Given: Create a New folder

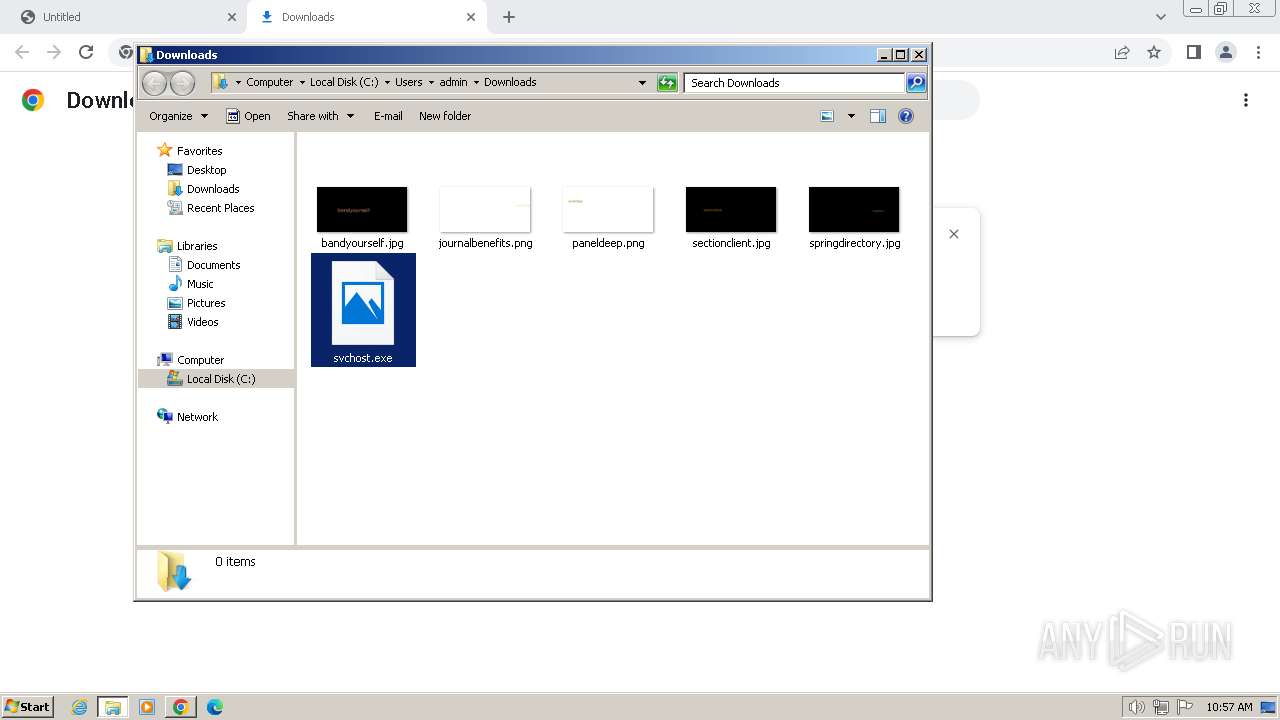Looking at the screenshot, I should tap(445, 116).
